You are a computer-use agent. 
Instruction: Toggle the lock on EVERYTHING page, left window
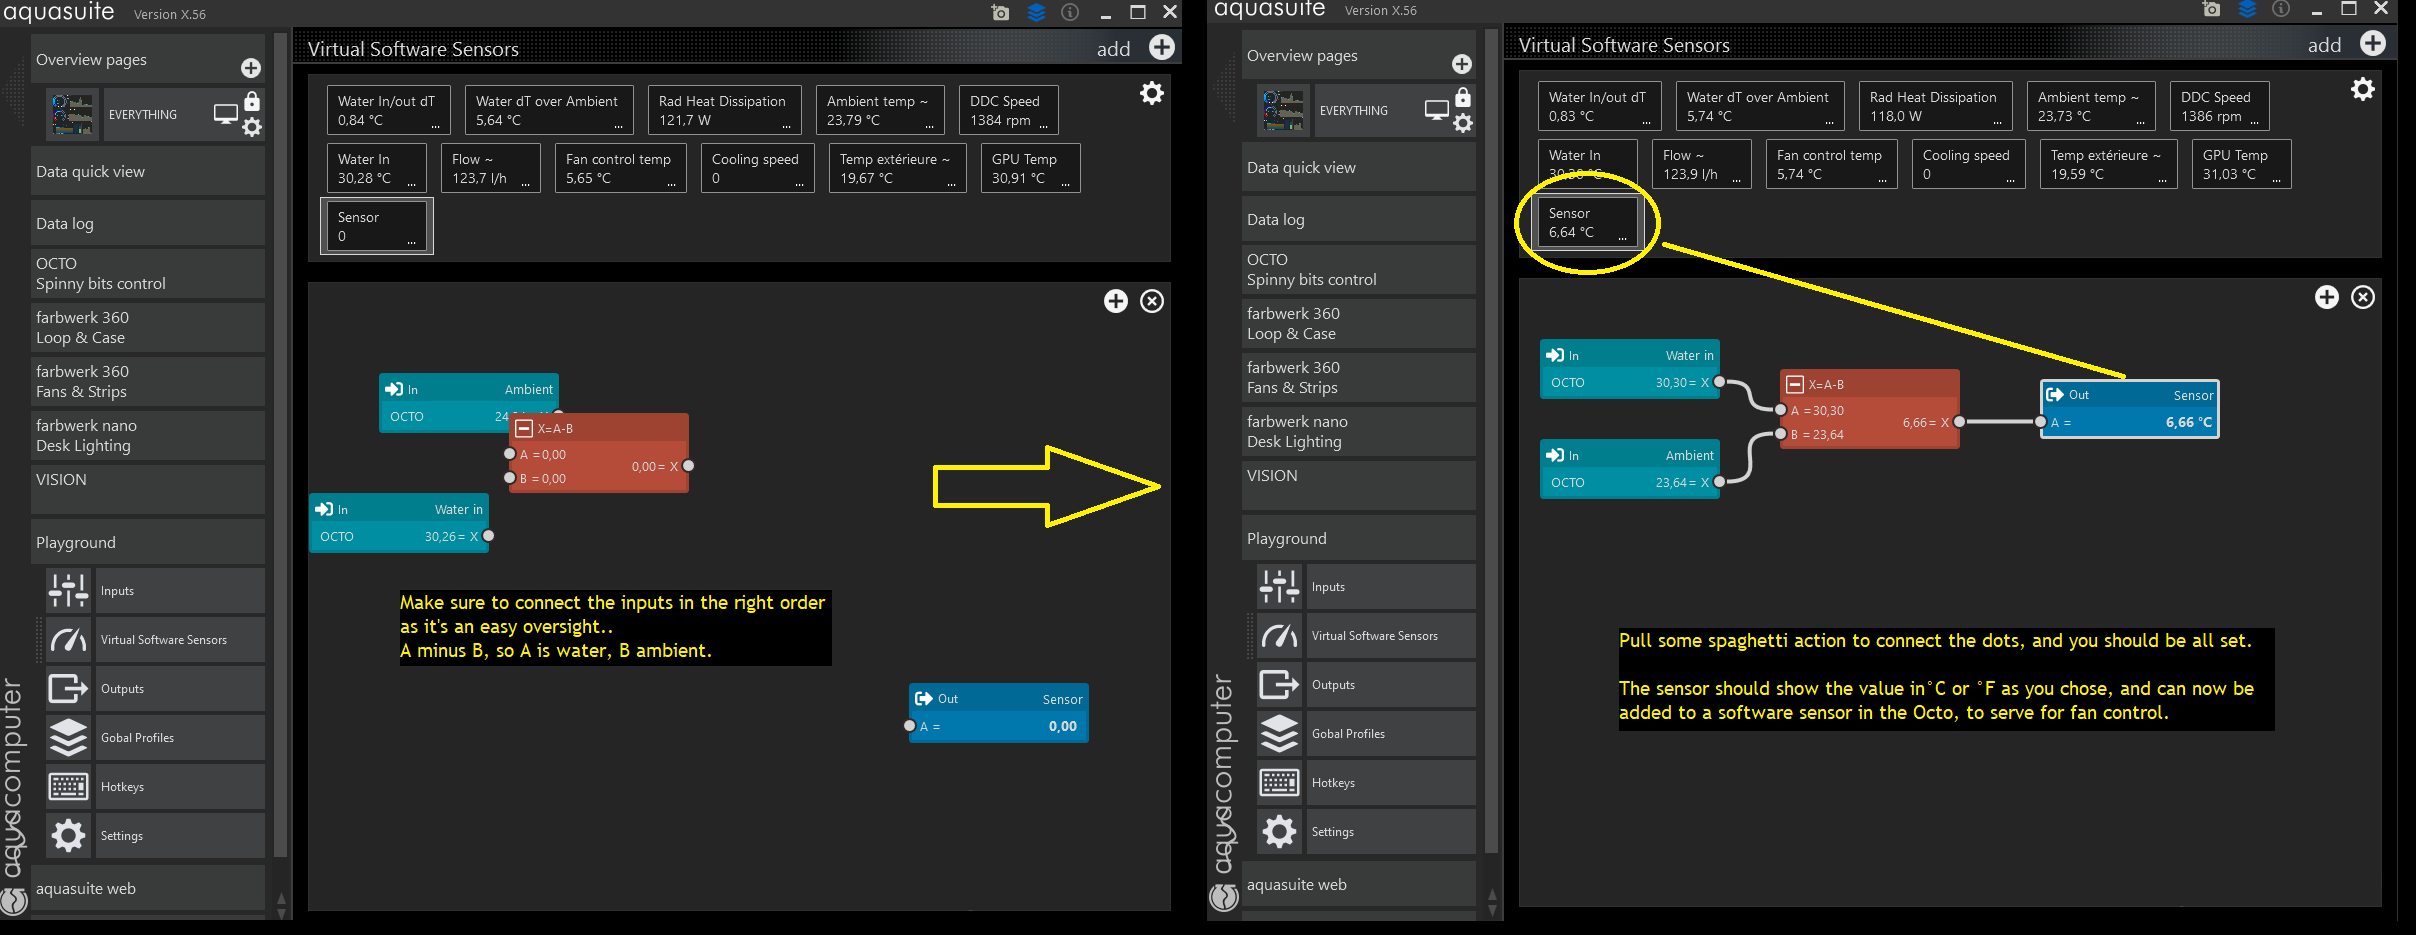pos(252,101)
